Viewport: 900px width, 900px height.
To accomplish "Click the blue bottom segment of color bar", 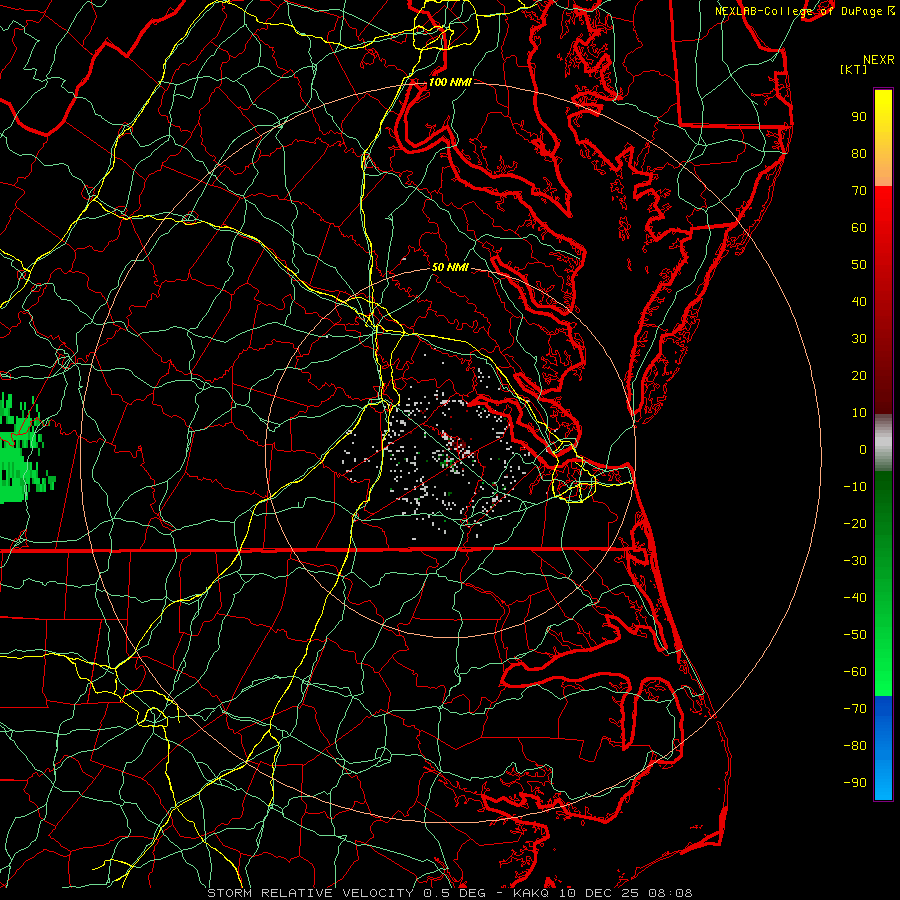I will [x=883, y=748].
